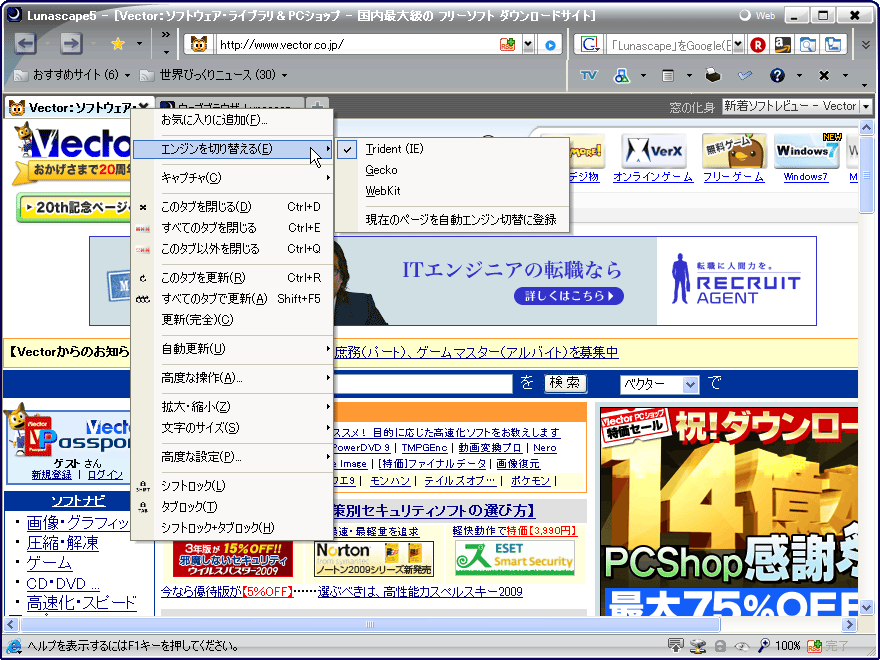Viewport: 880px width, 660px height.
Task: Expand the 拡大・縮小(Z) submenu
Action: (232, 407)
